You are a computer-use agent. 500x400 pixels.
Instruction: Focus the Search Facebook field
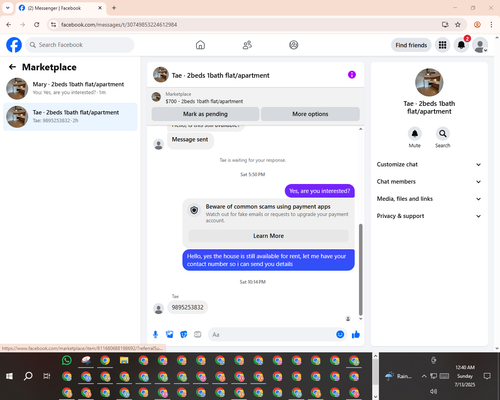tap(80, 45)
